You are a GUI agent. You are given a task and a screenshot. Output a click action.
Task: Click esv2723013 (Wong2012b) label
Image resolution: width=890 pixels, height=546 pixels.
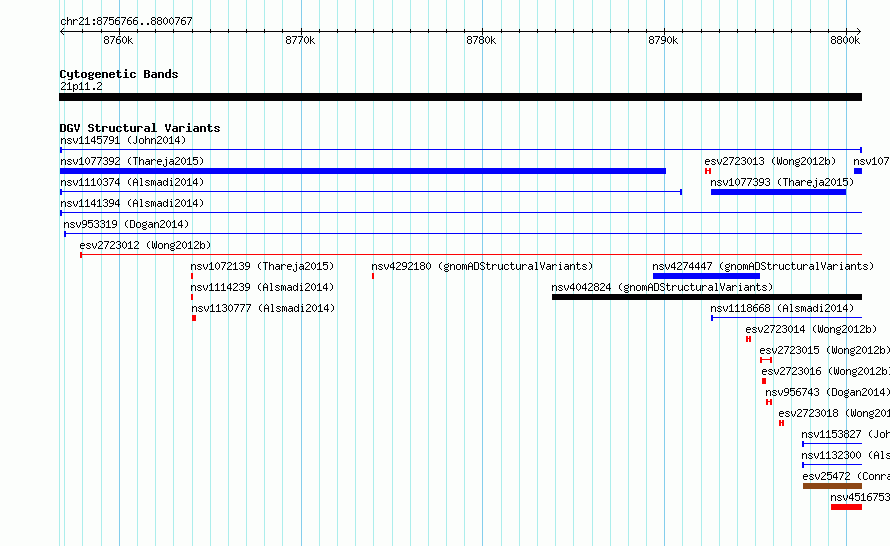(770, 161)
